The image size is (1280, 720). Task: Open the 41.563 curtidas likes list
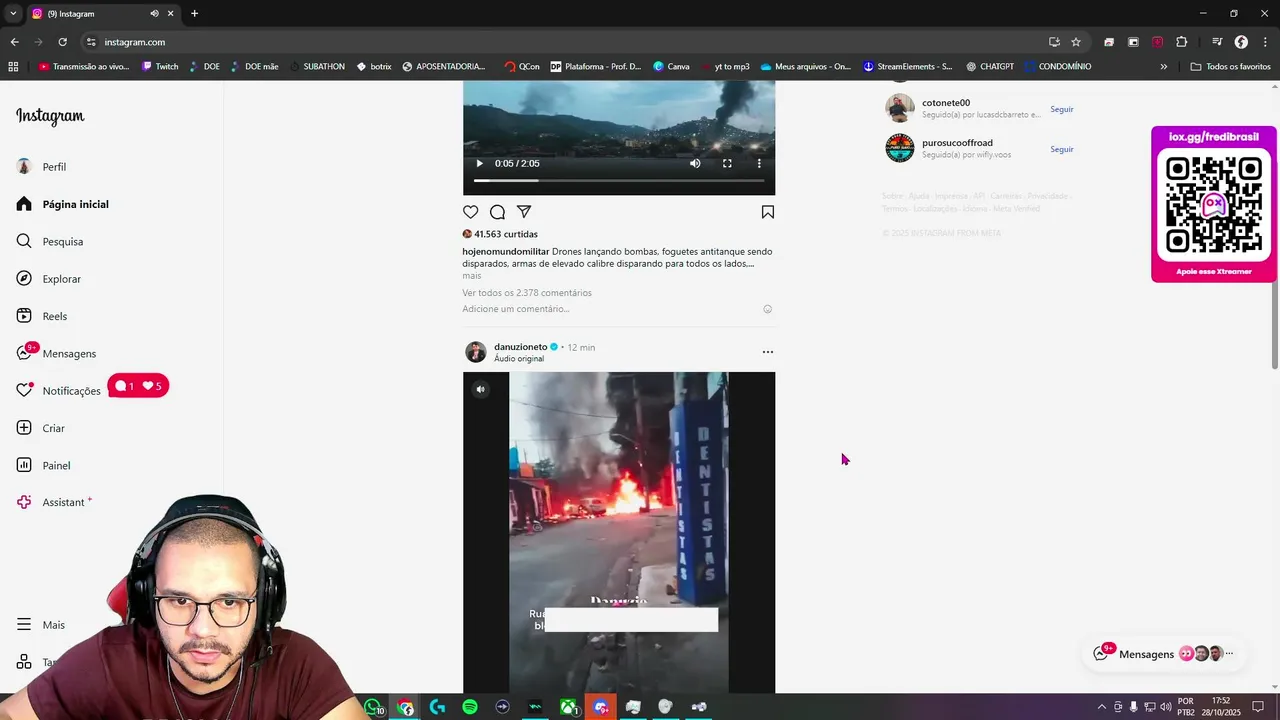click(x=506, y=234)
